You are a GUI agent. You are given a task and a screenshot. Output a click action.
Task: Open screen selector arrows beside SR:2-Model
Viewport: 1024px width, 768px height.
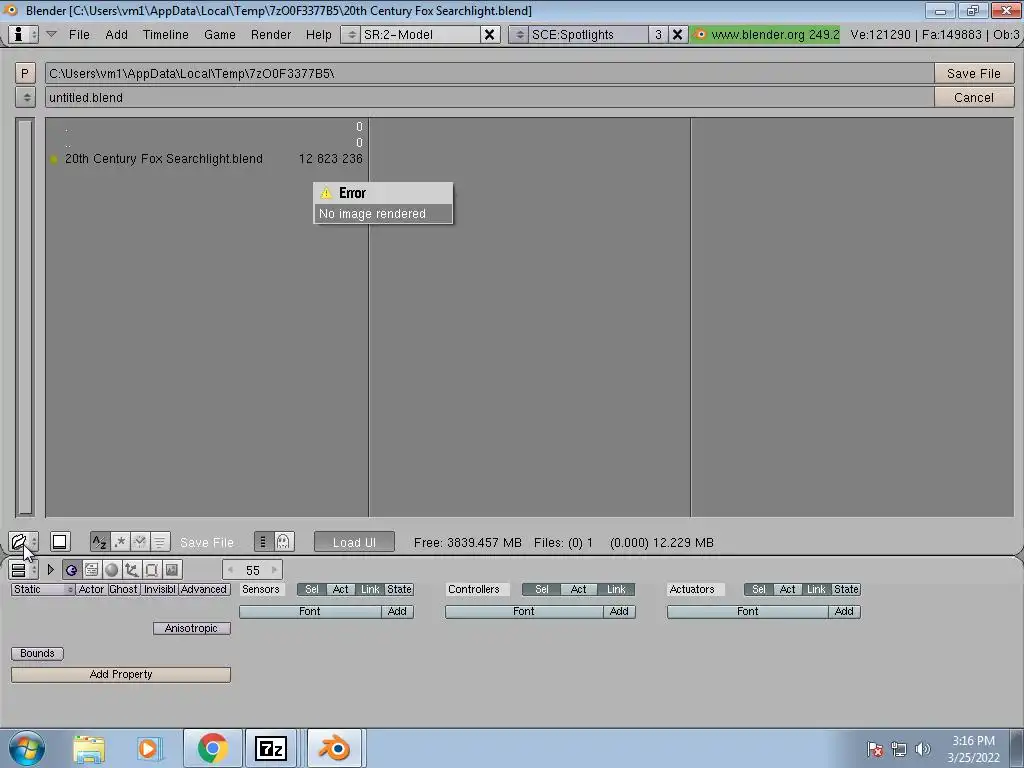pos(351,35)
